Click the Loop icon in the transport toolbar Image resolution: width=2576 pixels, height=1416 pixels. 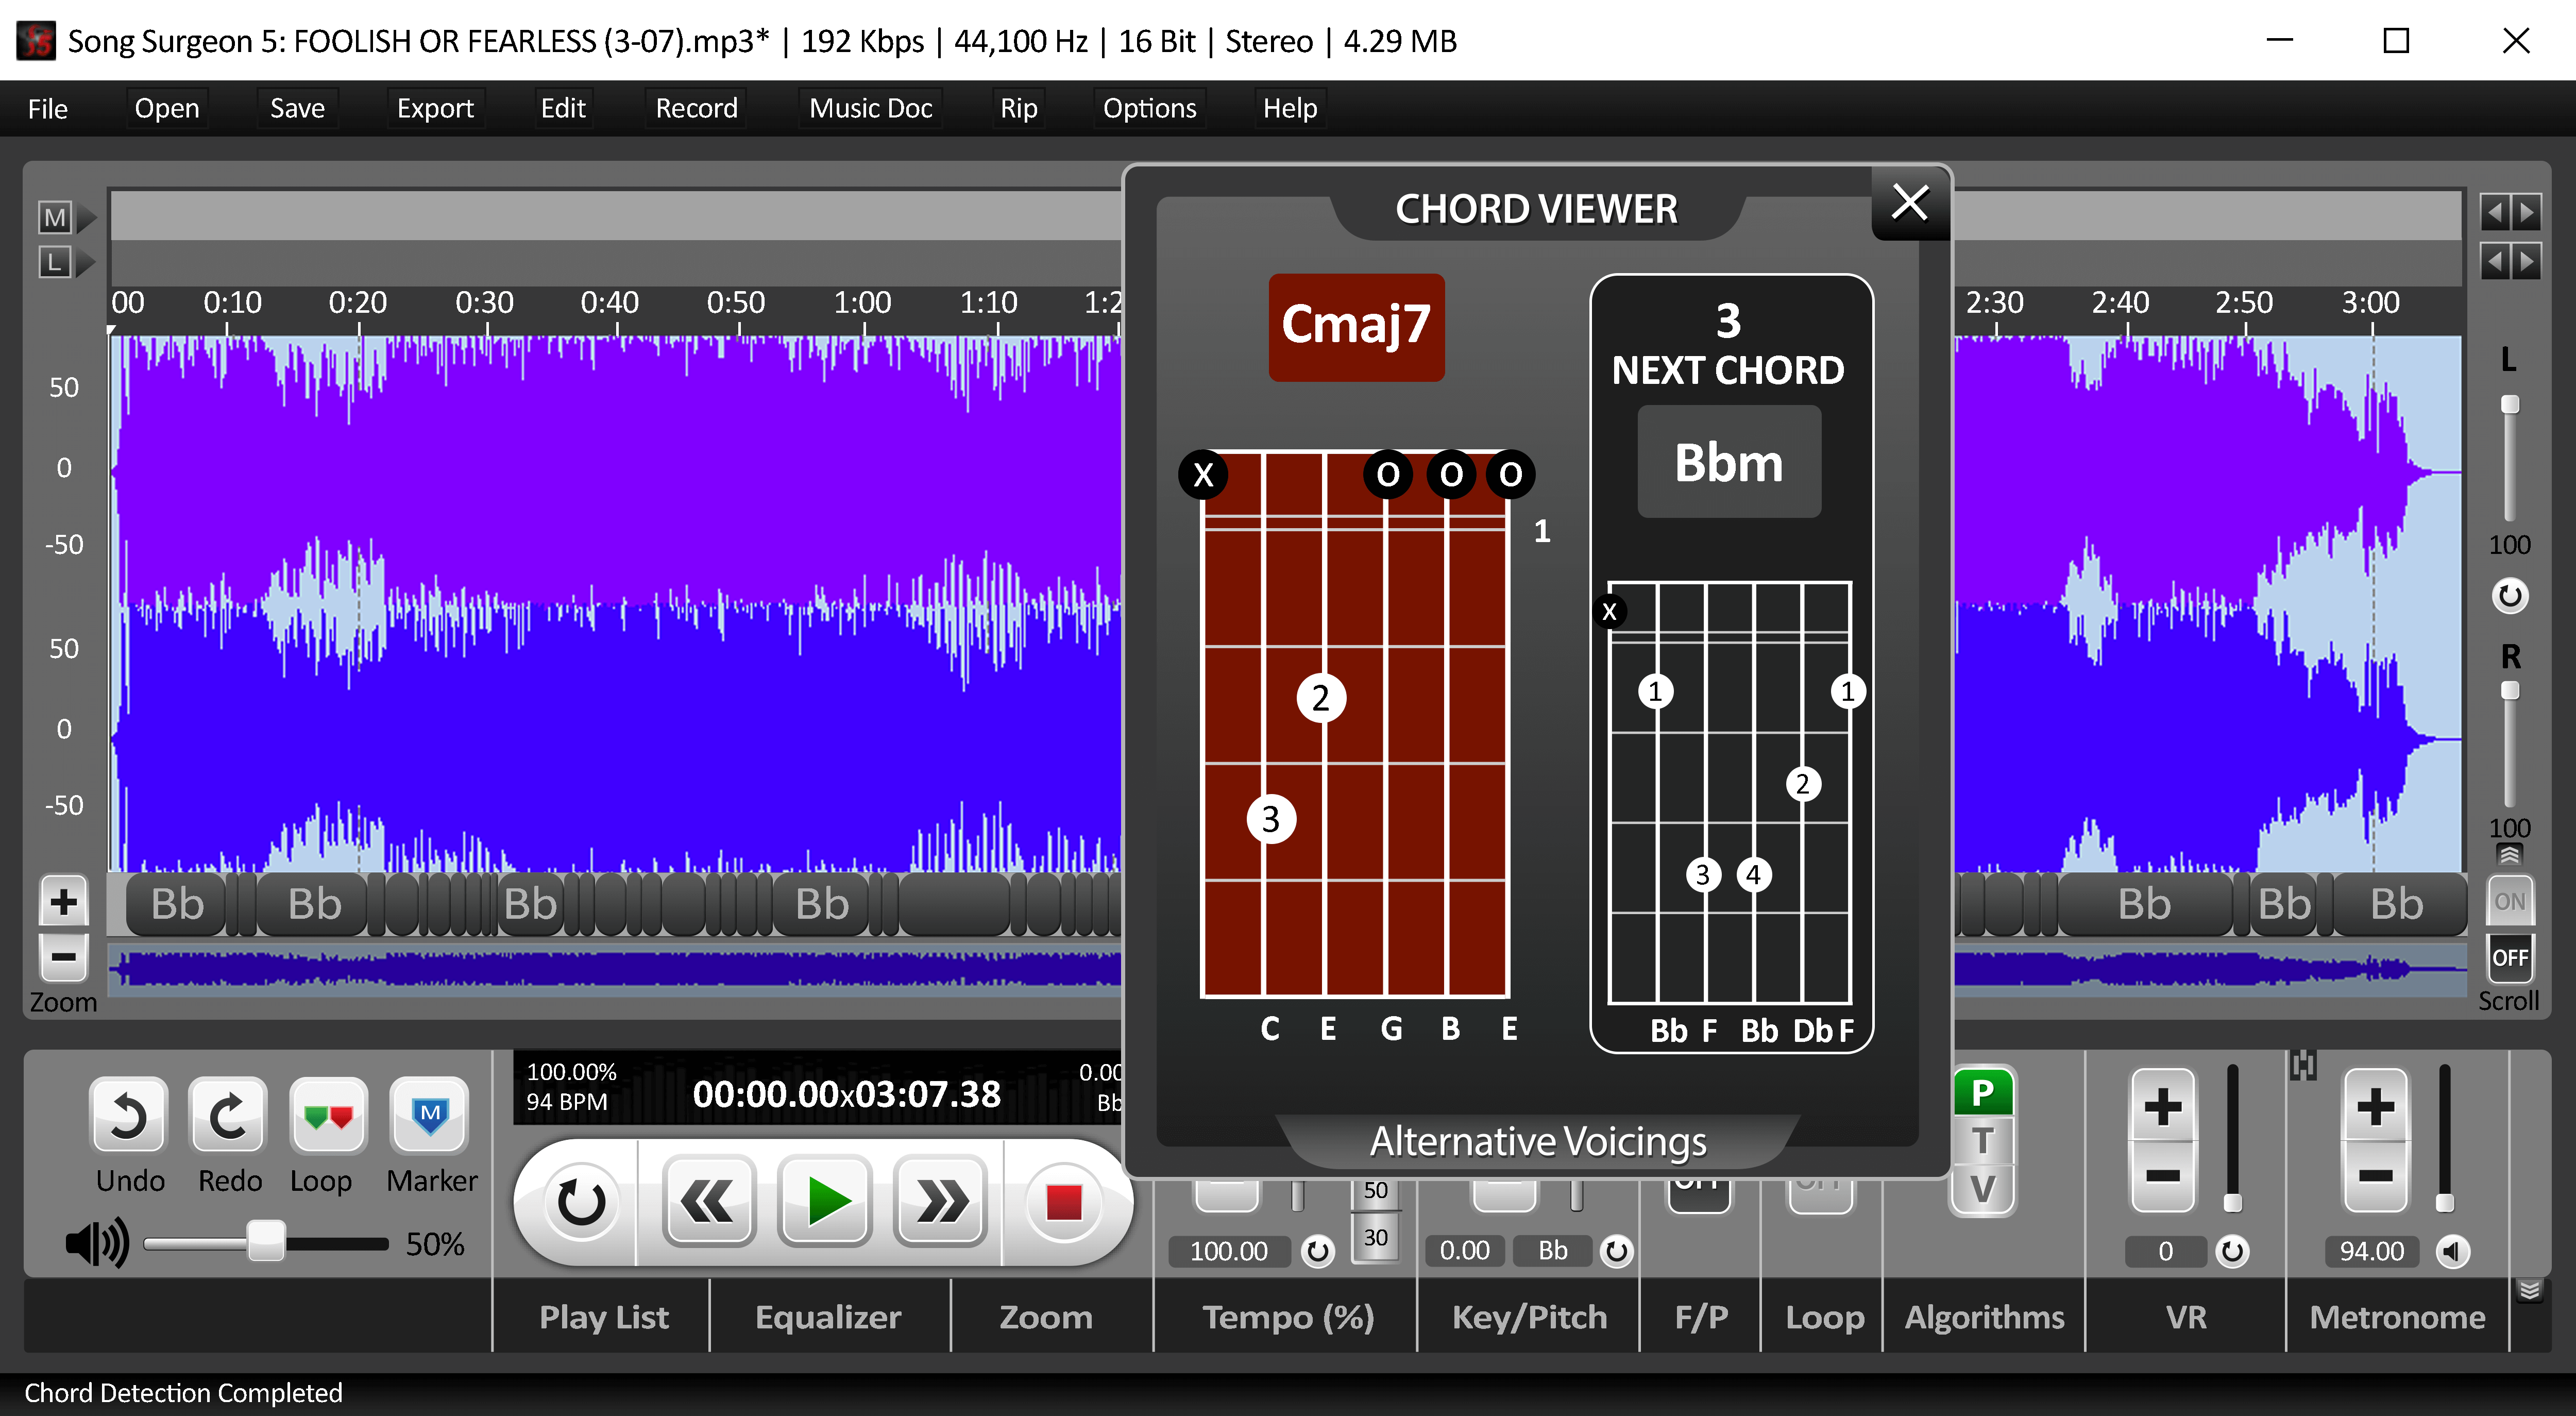tap(327, 1117)
